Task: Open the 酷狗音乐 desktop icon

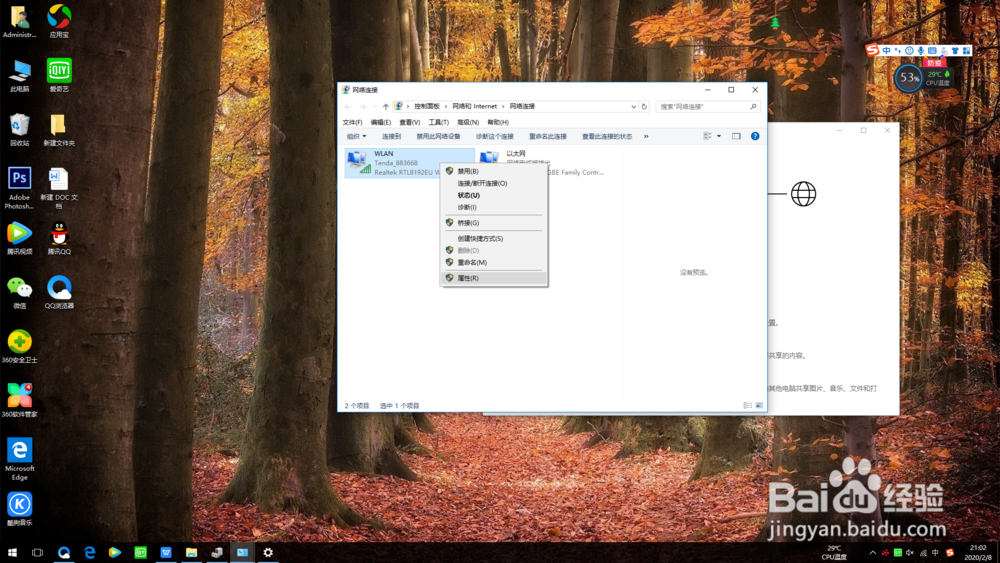Action: 20,509
